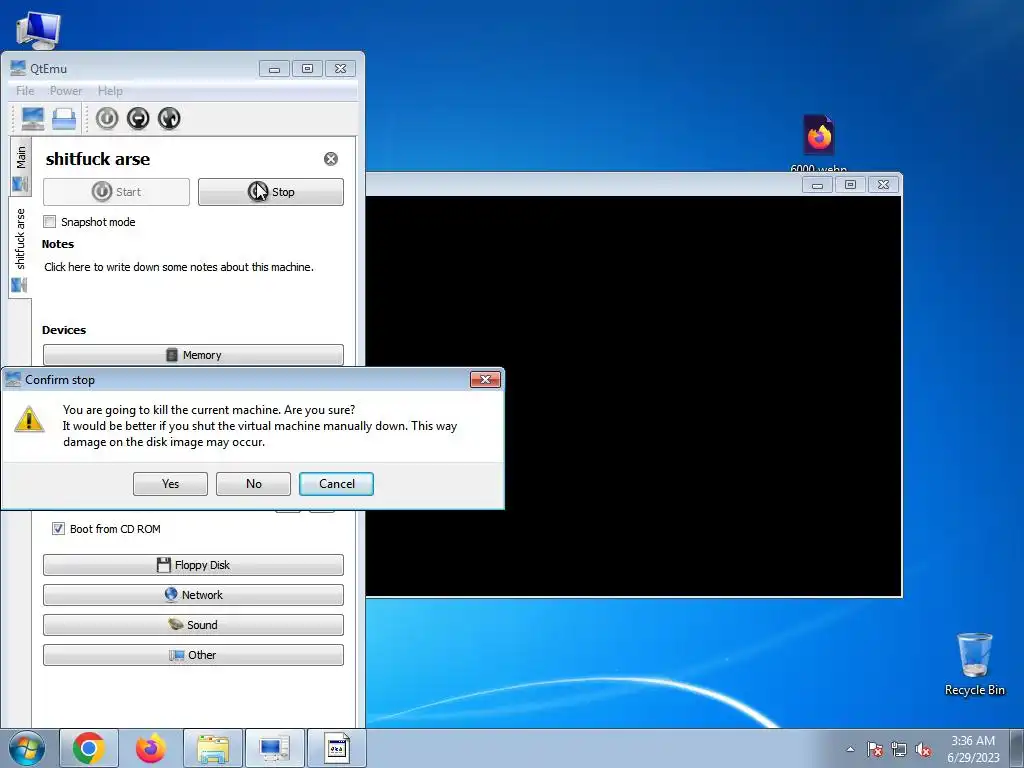The width and height of the screenshot is (1024, 768).
Task: Click the Computer desktop icon
Action: pos(38,30)
